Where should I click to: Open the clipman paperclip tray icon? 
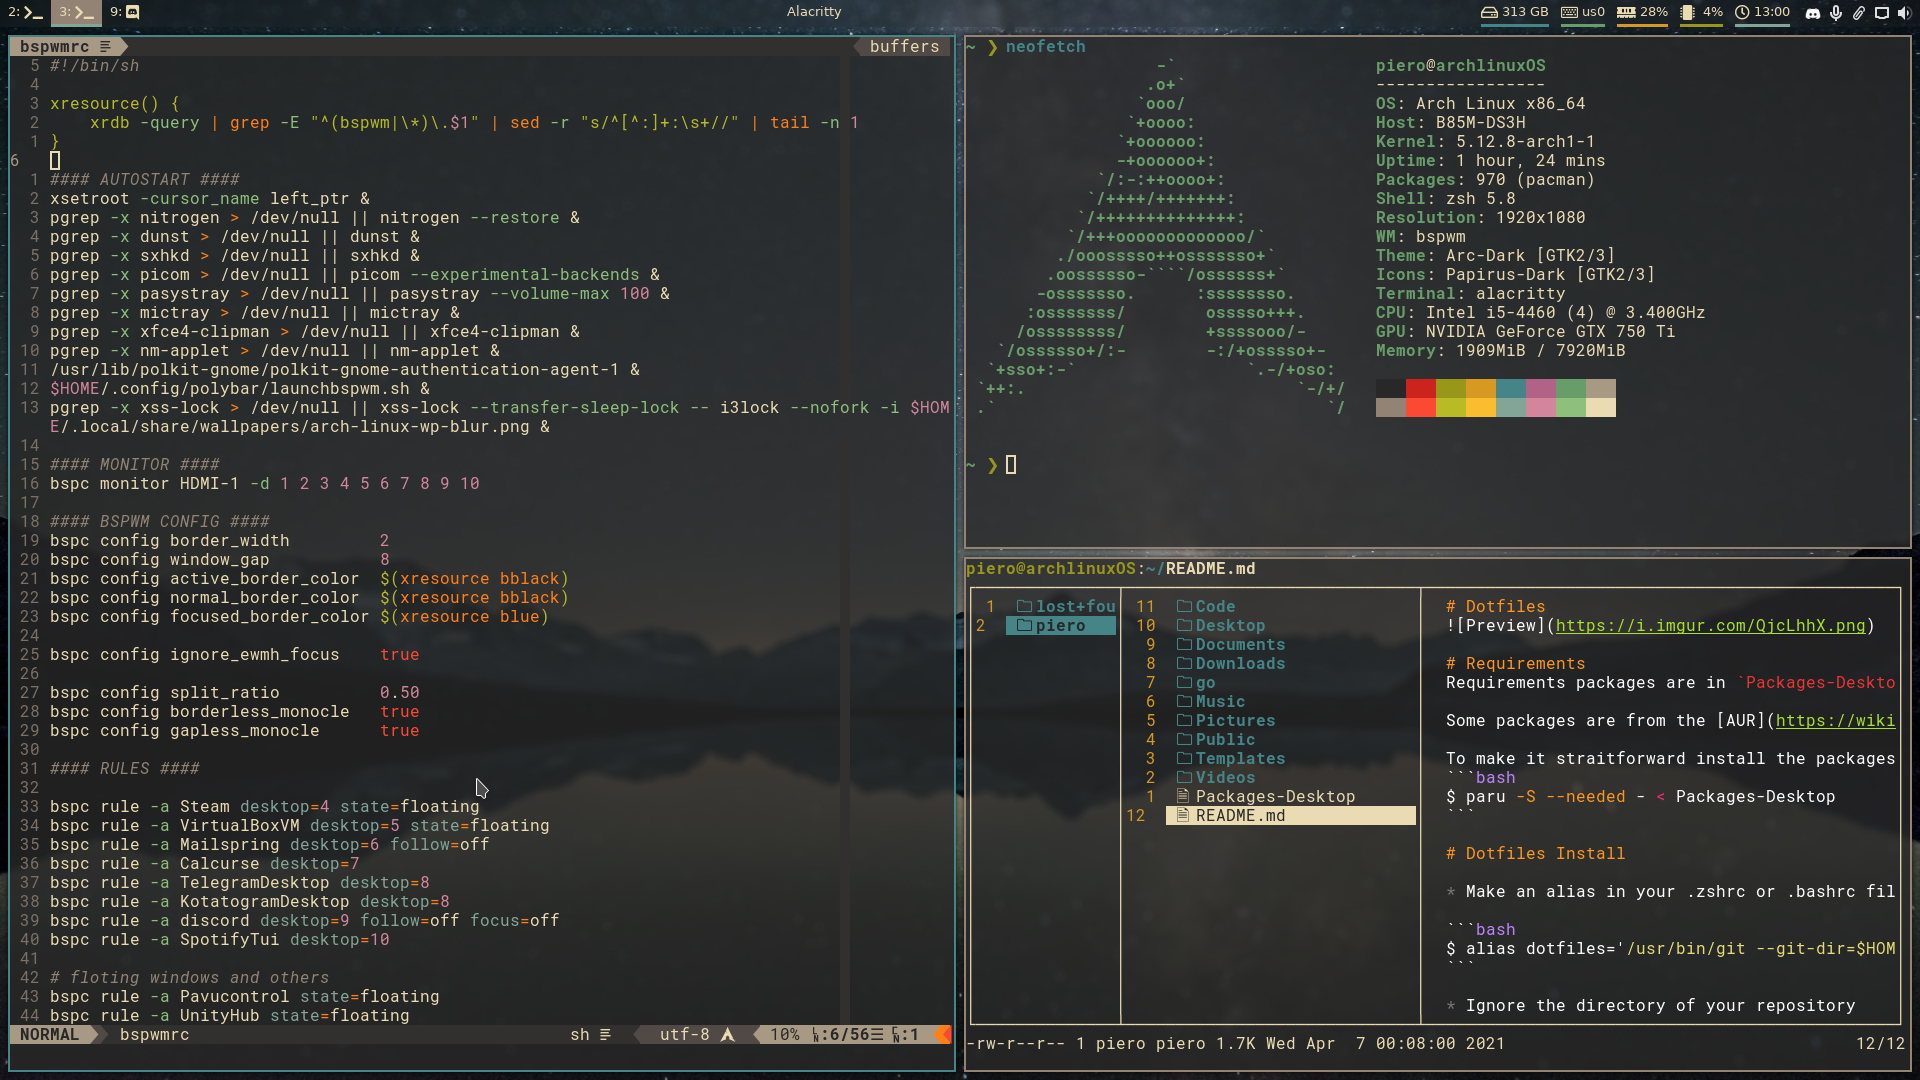click(1858, 13)
